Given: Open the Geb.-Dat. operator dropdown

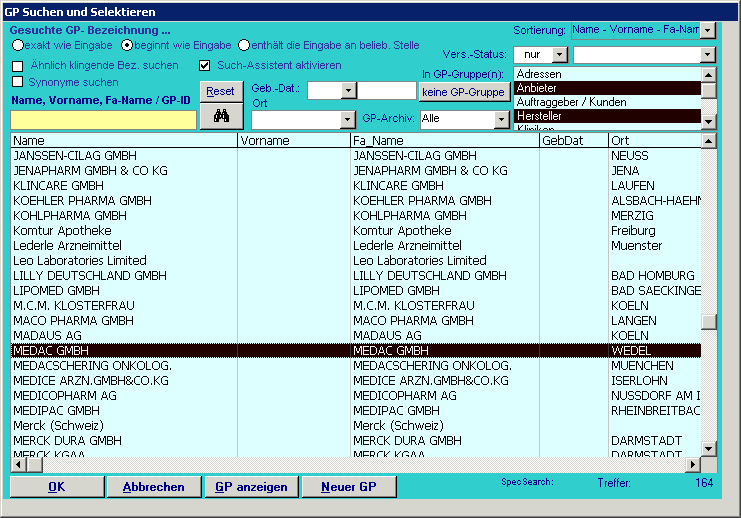Looking at the screenshot, I should 348,90.
